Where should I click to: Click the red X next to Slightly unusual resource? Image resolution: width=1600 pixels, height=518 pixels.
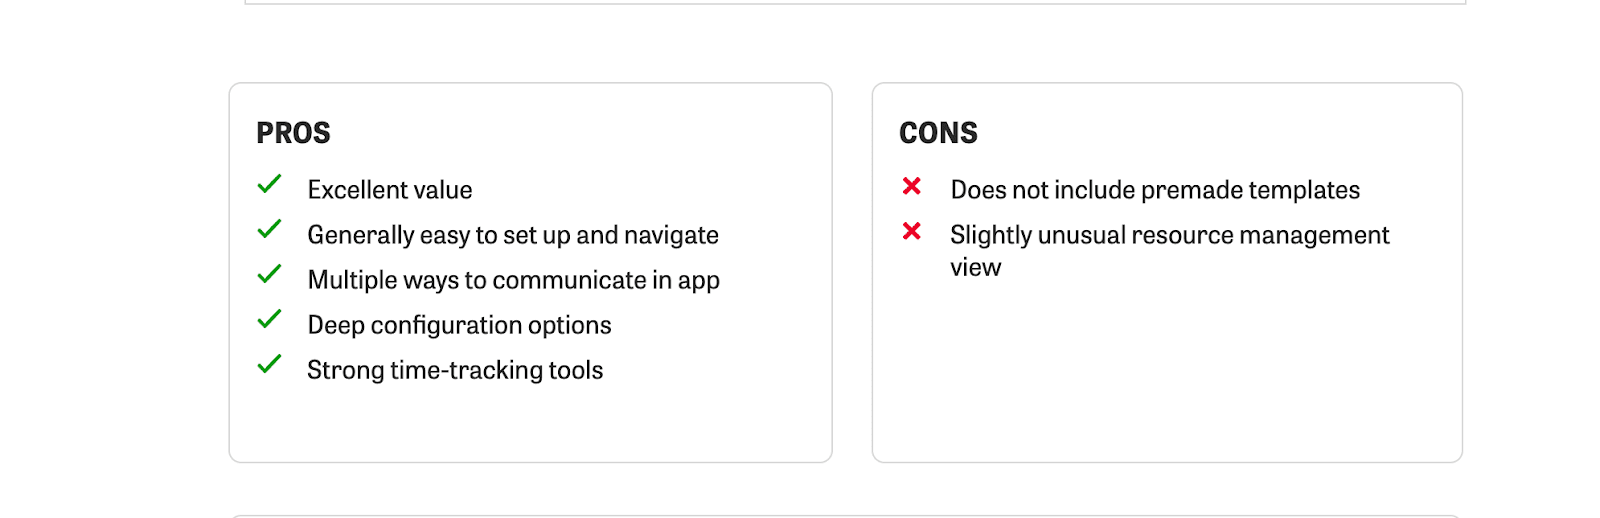(x=911, y=231)
